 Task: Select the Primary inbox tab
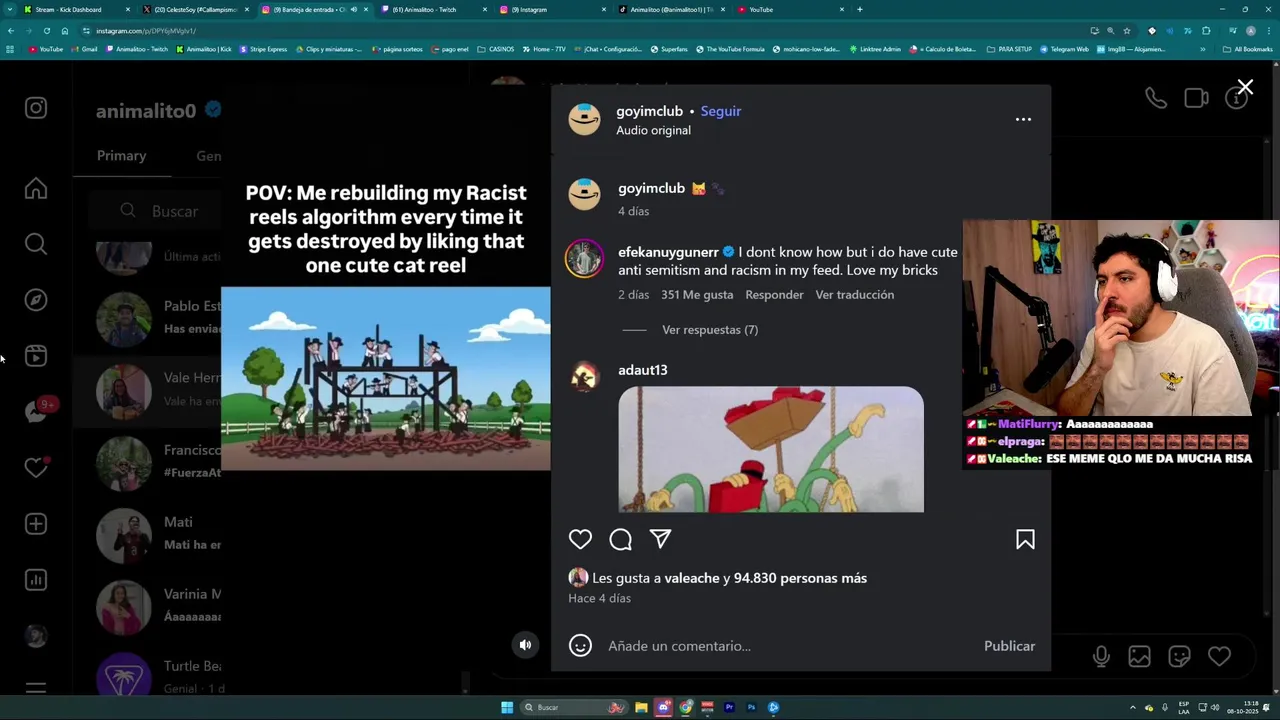(121, 155)
